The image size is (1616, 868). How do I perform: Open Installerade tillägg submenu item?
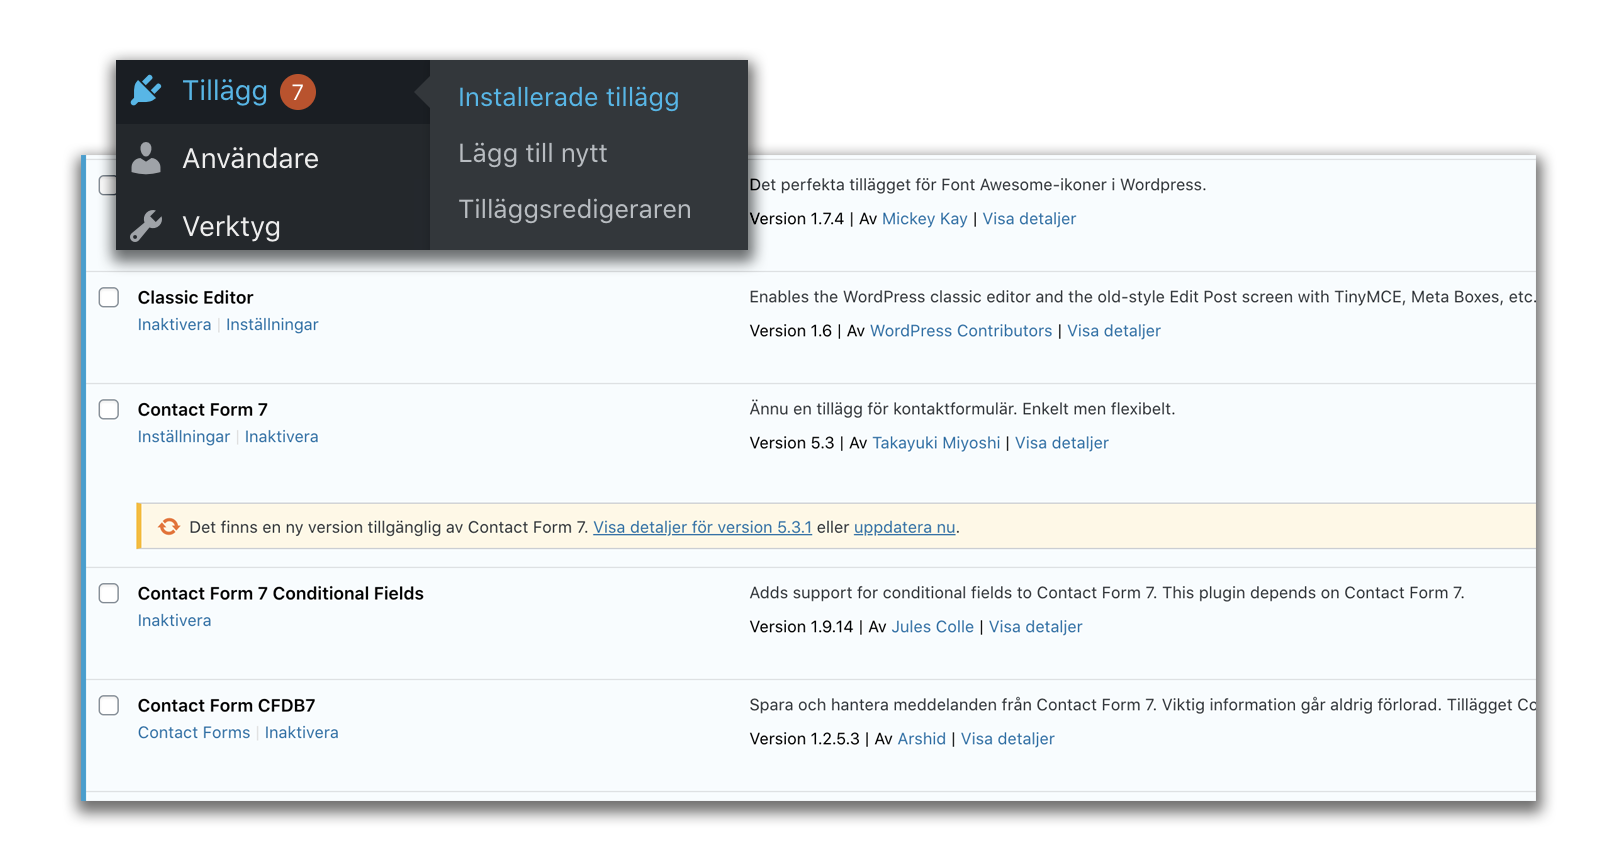(x=568, y=97)
